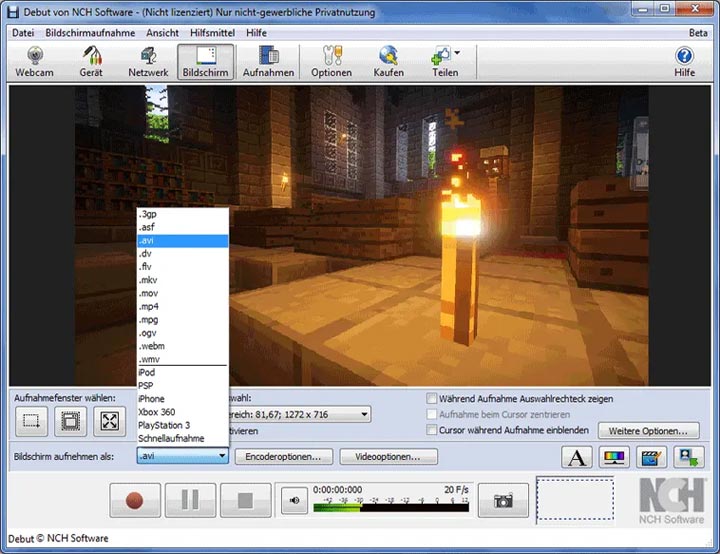Take a snapshot with camera button
The height and width of the screenshot is (554, 720).
point(503,500)
